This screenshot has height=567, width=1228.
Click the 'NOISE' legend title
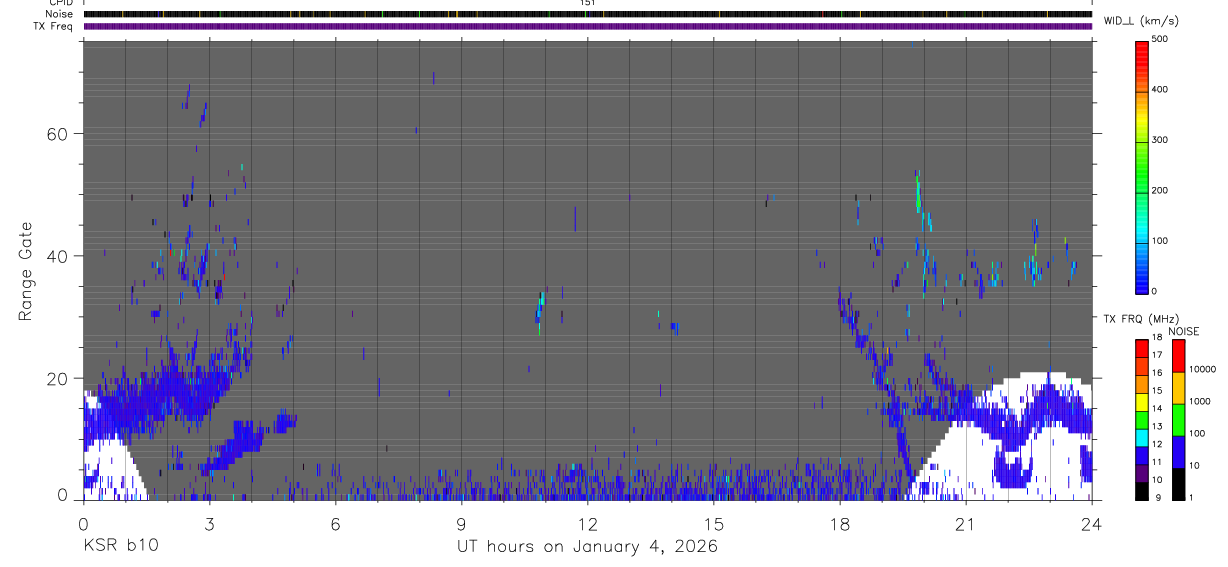point(1184,331)
